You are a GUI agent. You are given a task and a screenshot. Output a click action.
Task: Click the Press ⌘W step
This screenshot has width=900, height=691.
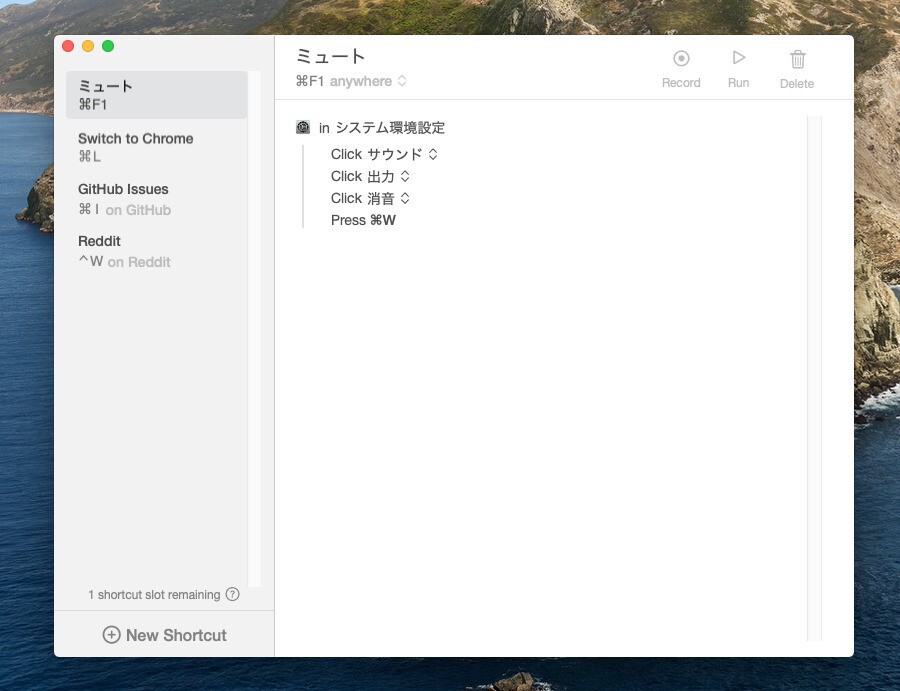[x=363, y=220]
